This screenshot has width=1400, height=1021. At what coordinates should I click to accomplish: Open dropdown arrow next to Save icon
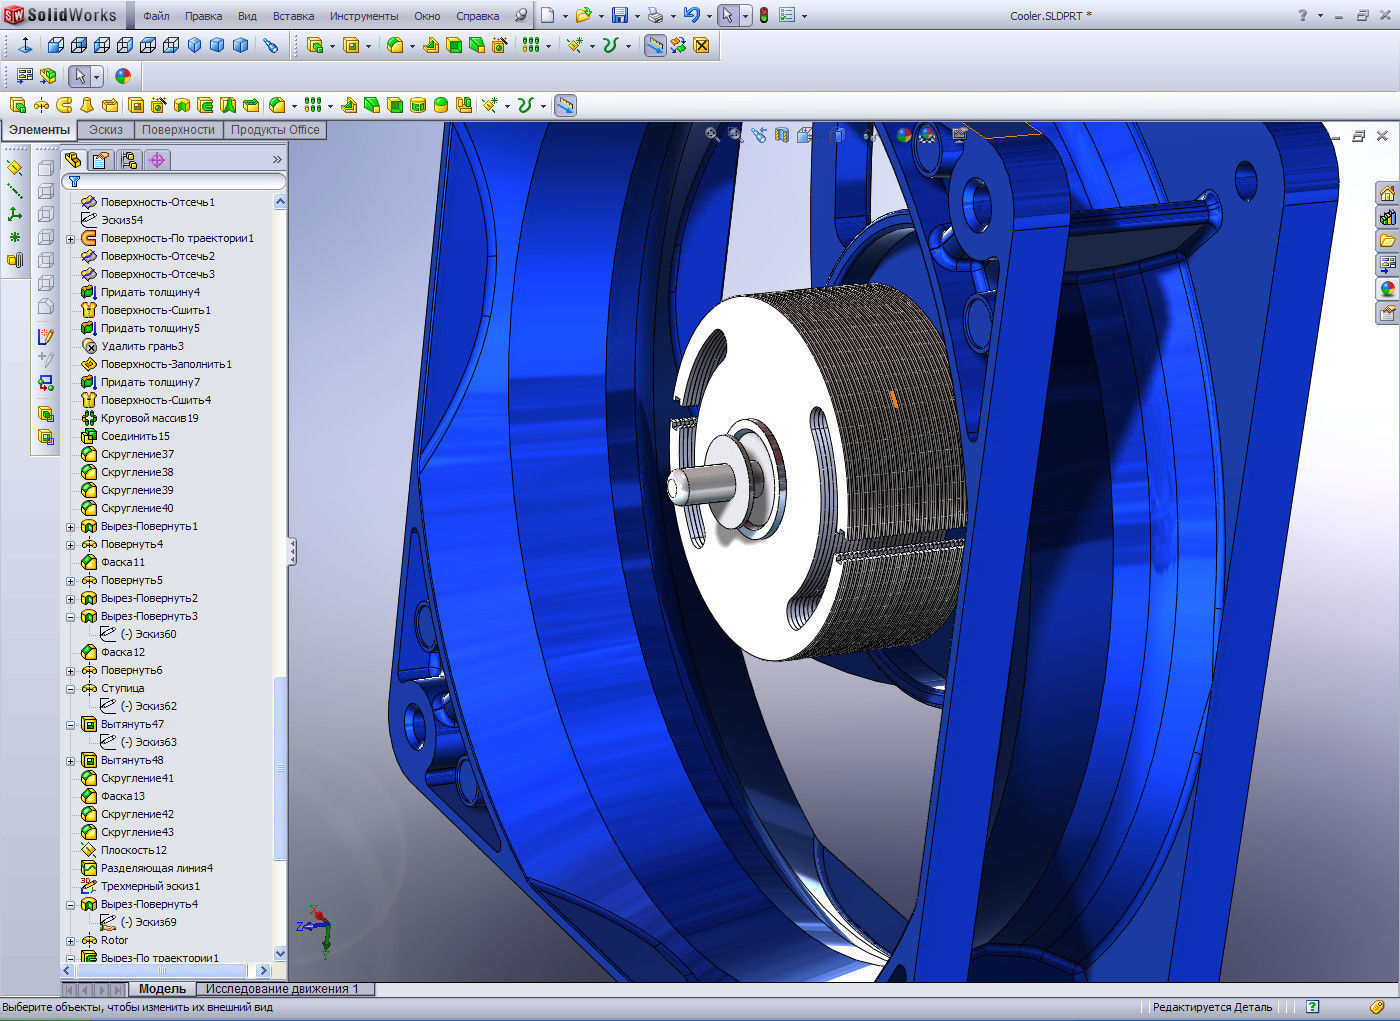click(x=637, y=16)
